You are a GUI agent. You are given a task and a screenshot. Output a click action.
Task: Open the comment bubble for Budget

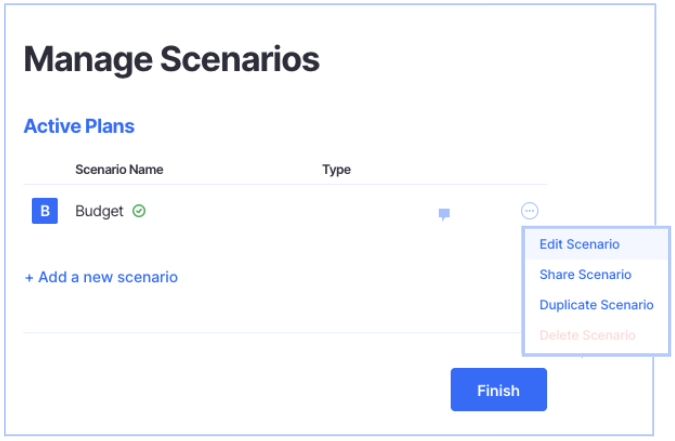pyautogui.click(x=444, y=214)
